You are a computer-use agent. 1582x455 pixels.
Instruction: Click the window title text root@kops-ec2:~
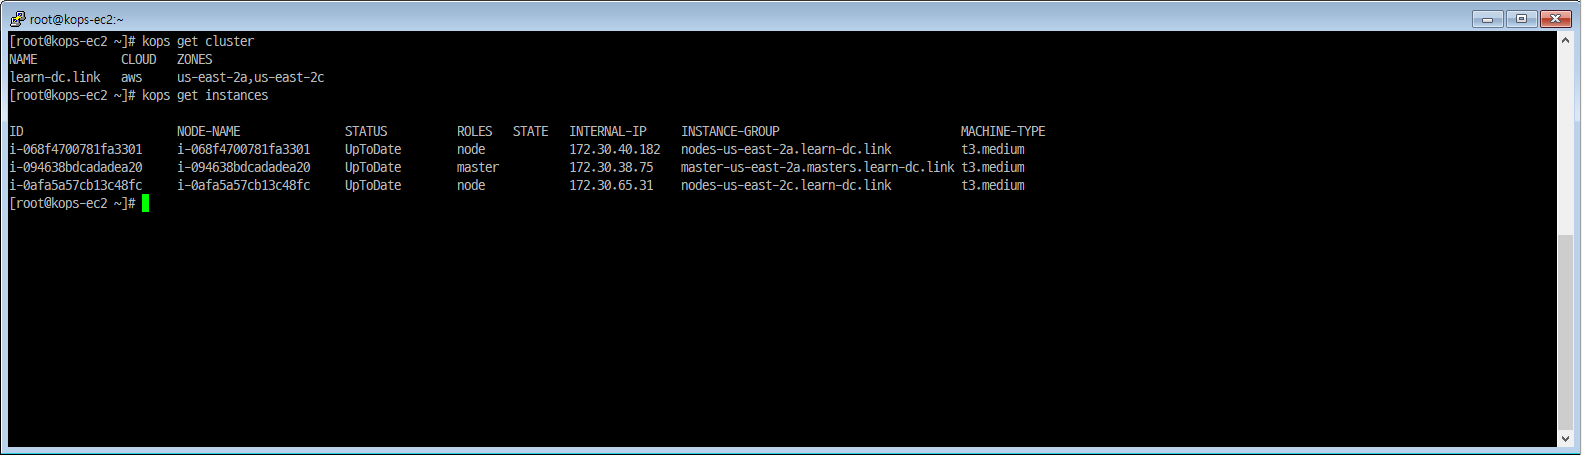[x=77, y=19]
